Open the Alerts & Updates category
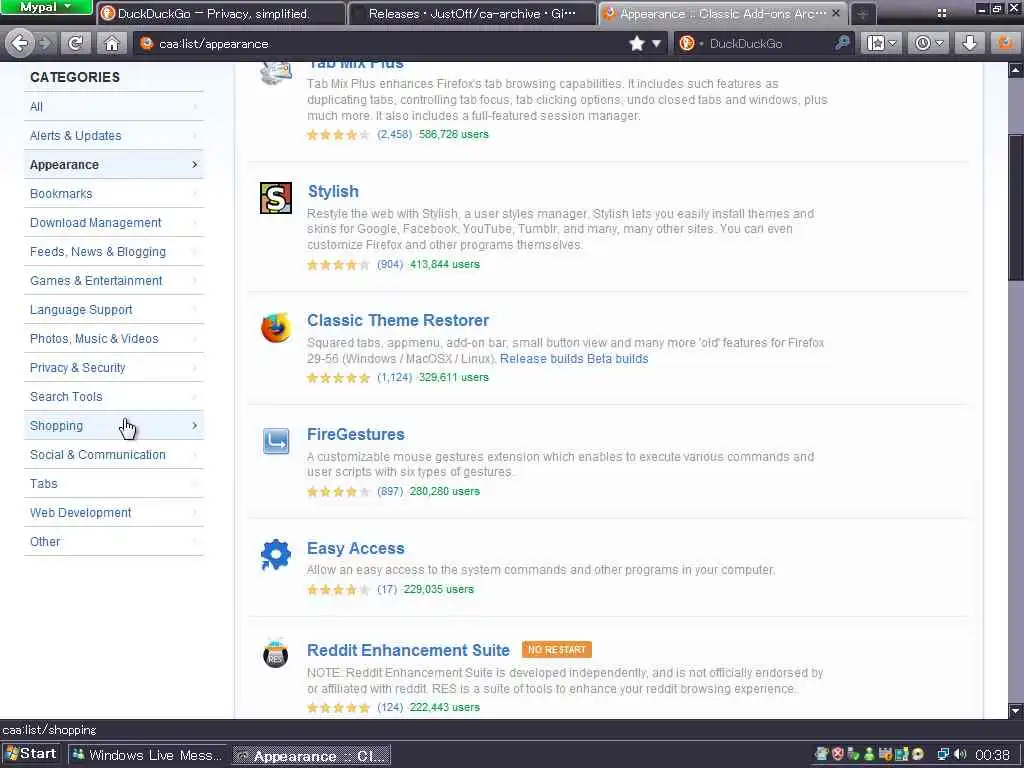 point(114,135)
